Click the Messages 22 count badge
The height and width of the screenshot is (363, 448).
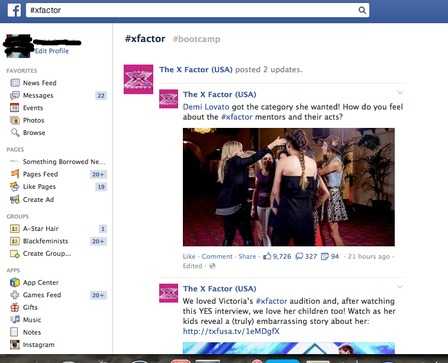(101, 96)
